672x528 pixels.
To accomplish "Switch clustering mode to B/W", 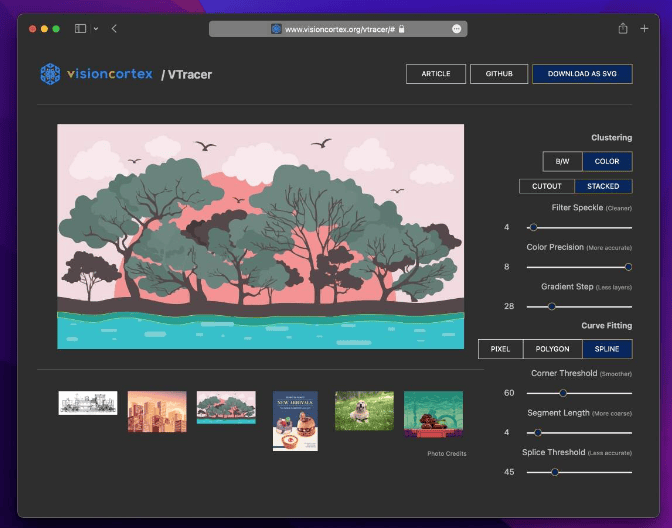I will [x=562, y=161].
